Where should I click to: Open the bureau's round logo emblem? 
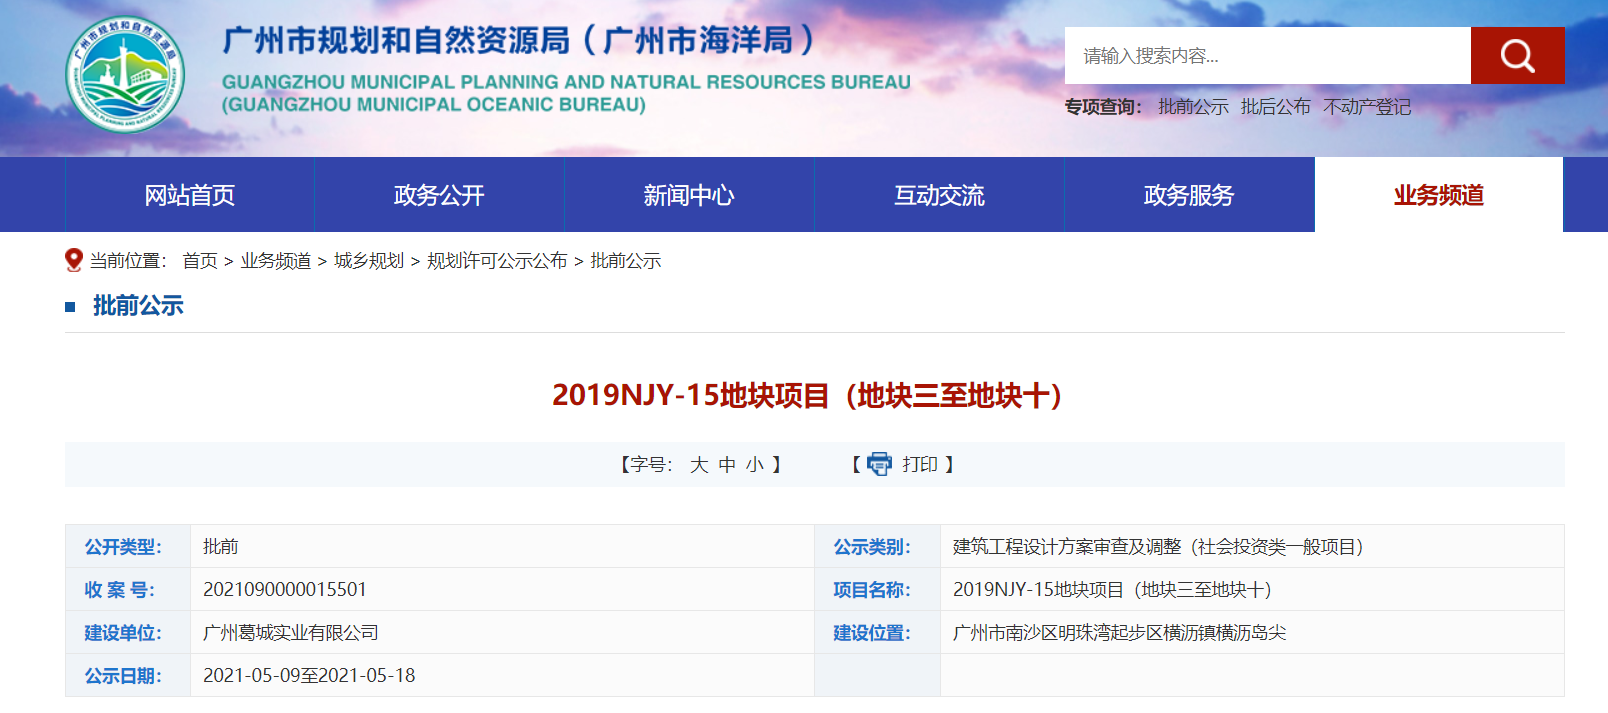pos(125,75)
